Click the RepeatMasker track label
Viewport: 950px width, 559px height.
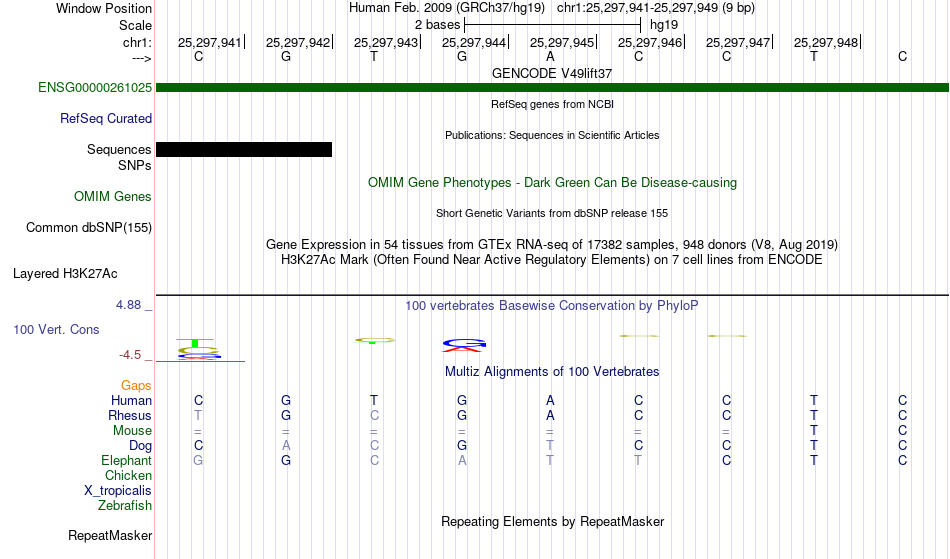(110, 535)
